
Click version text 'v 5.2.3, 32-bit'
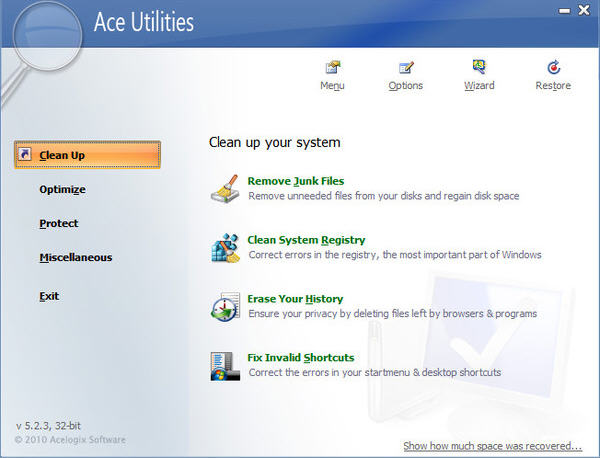(48, 426)
